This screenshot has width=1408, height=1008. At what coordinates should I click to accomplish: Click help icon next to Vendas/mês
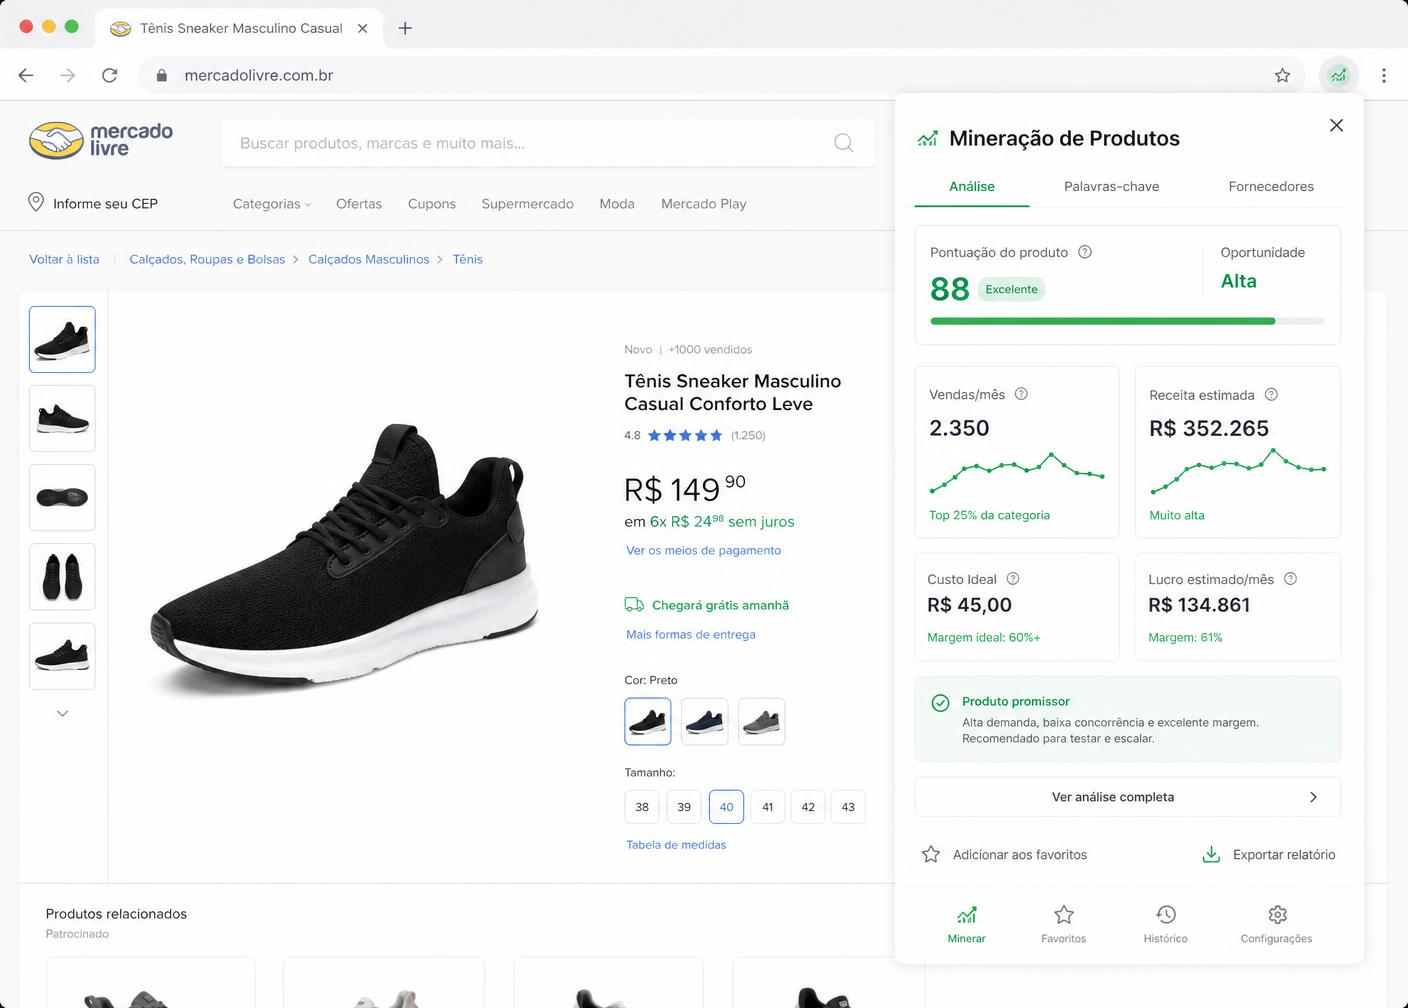coord(1021,394)
